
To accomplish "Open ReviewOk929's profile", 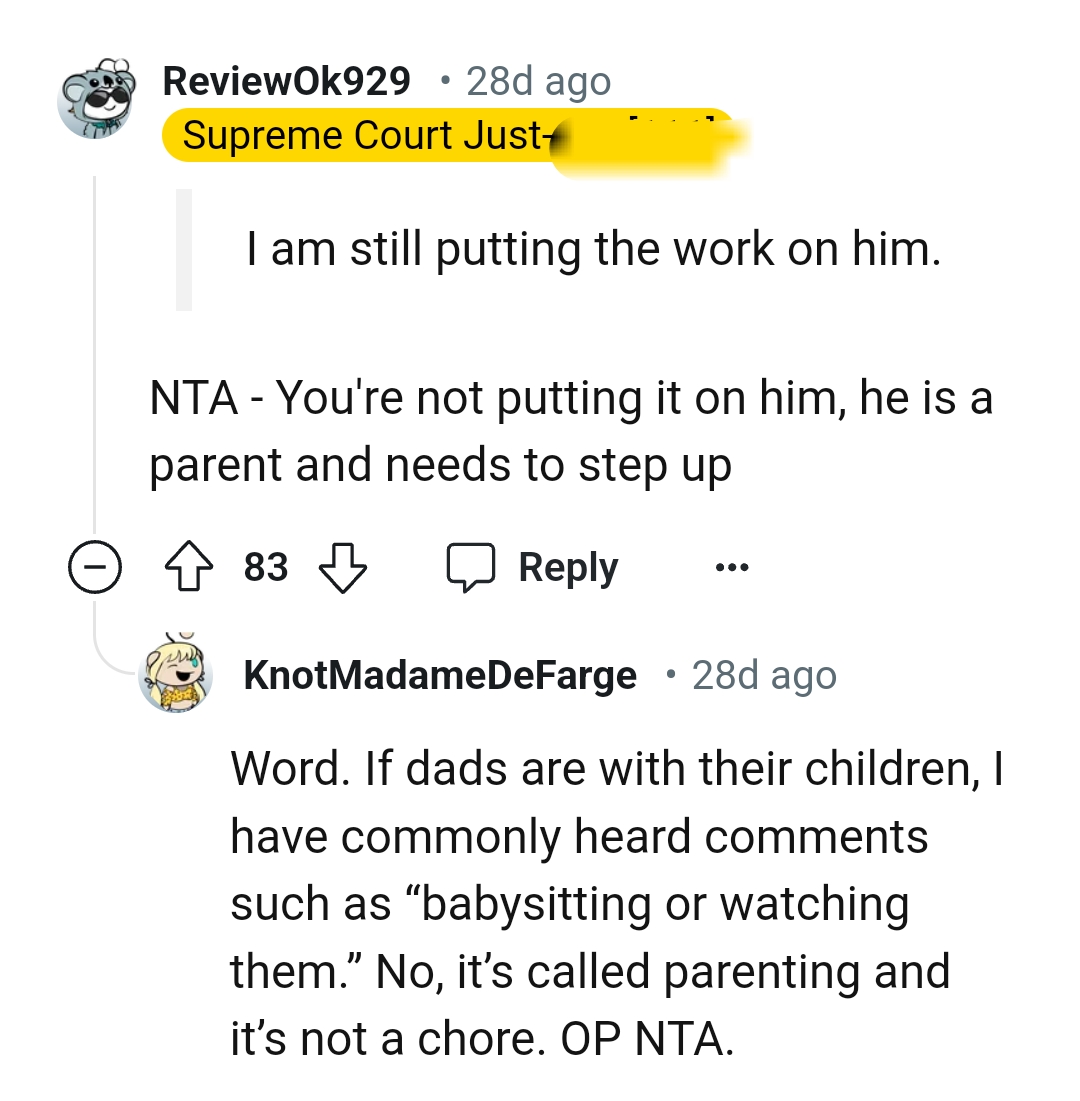I will pos(287,81).
